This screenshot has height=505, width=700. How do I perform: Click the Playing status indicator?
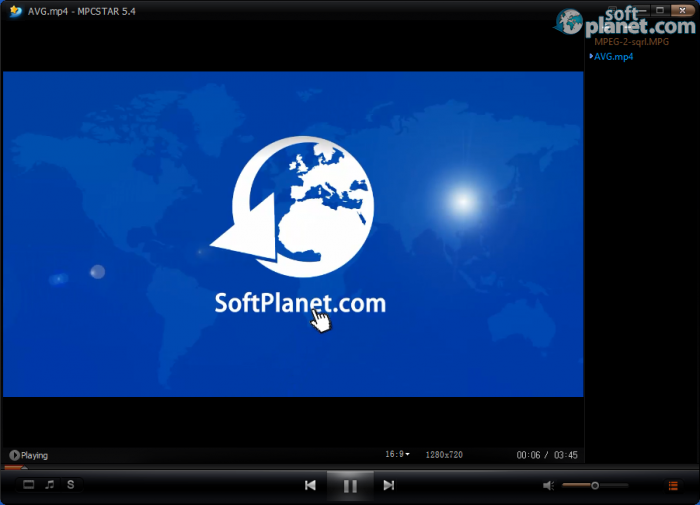tap(29, 455)
